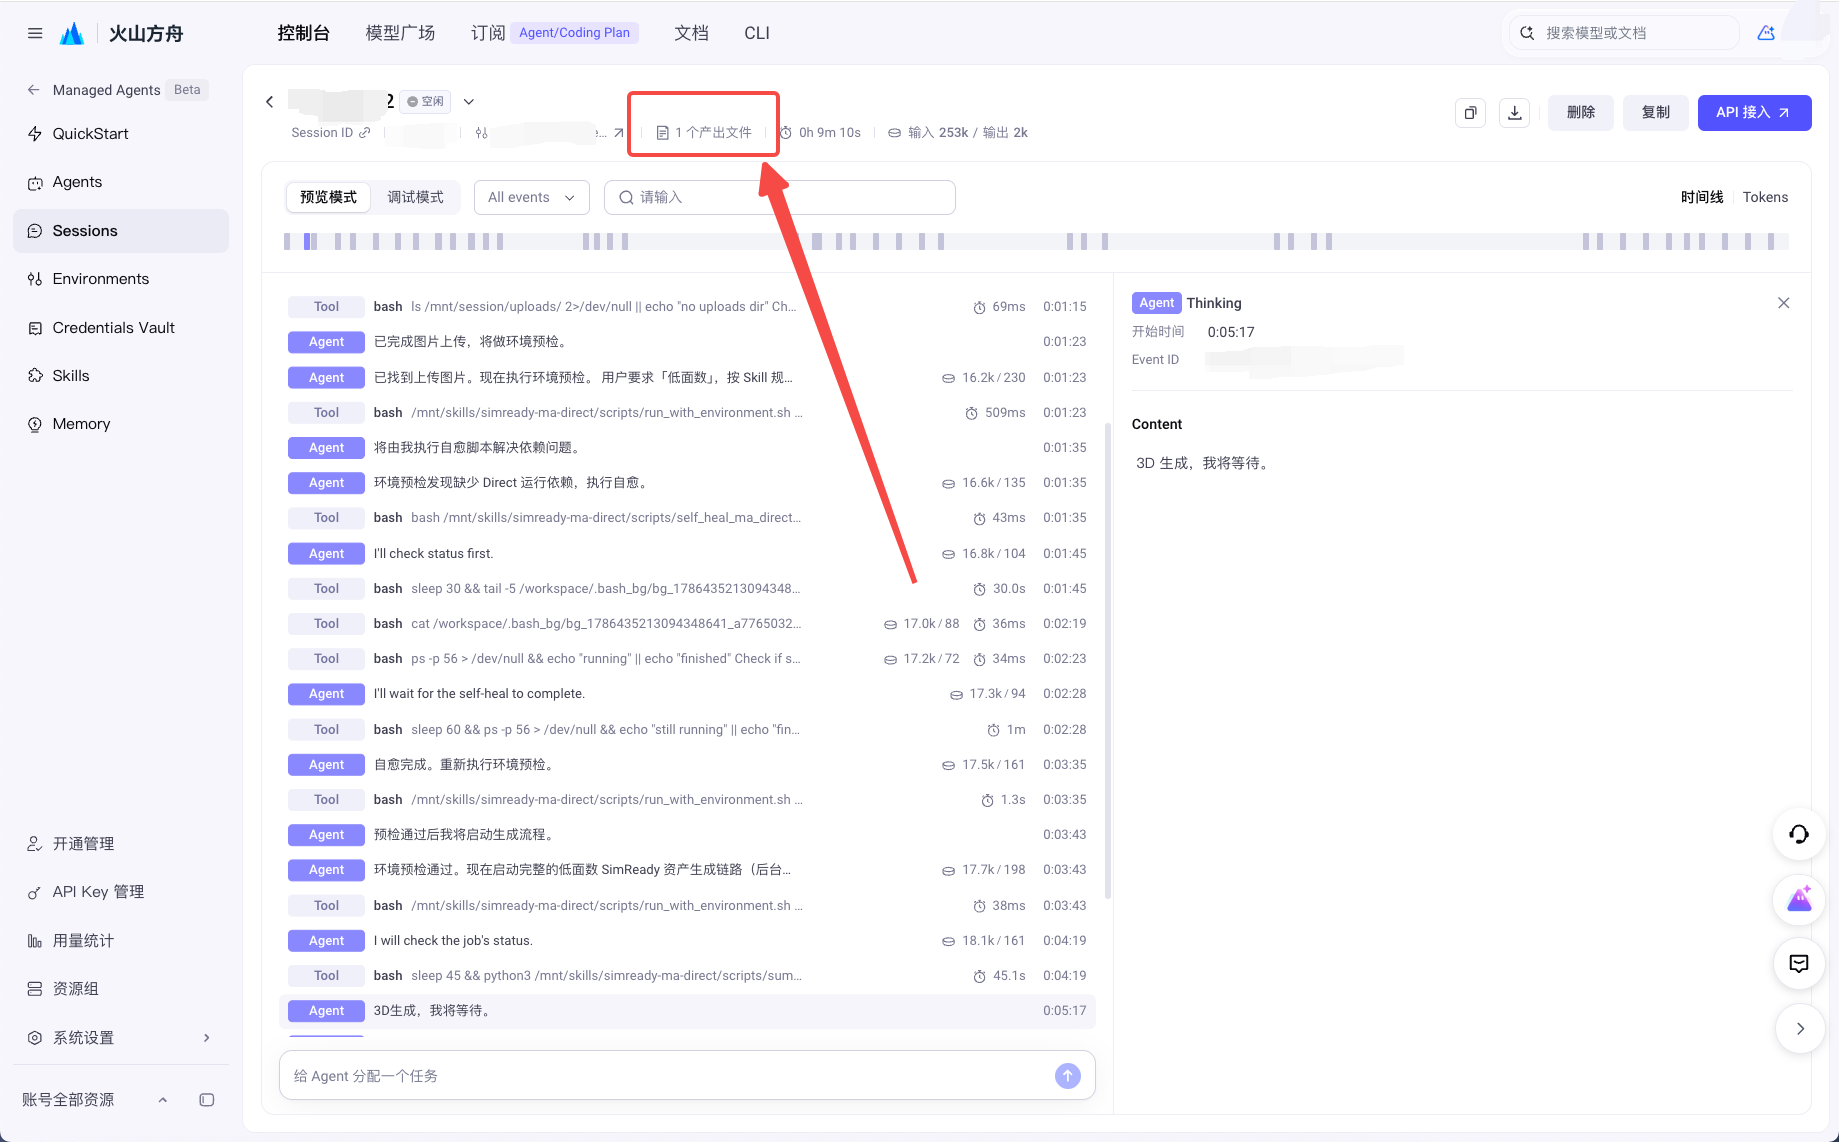This screenshot has width=1839, height=1142.
Task: Open Memory in the sidebar
Action: 121,424
